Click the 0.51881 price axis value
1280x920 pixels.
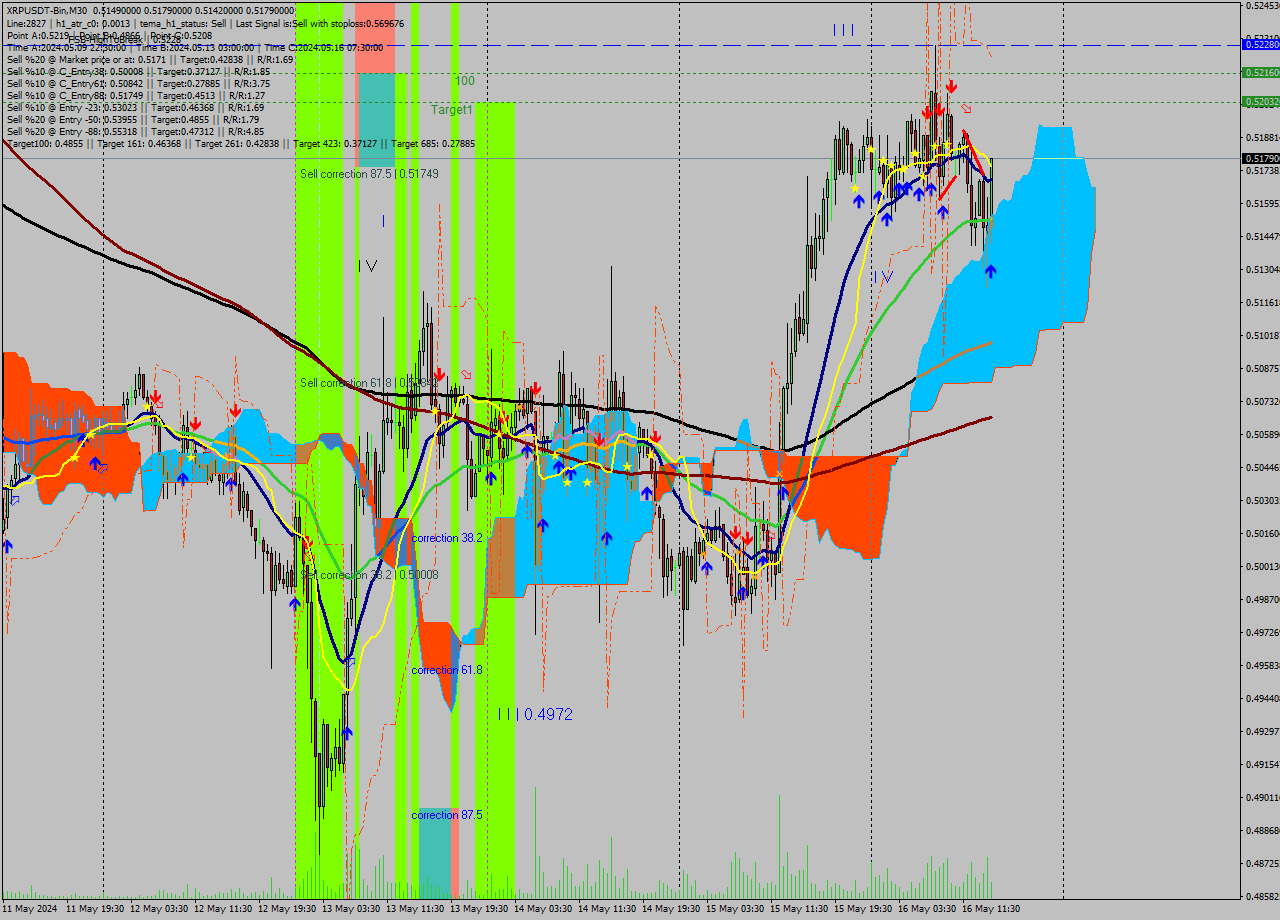coord(1262,137)
